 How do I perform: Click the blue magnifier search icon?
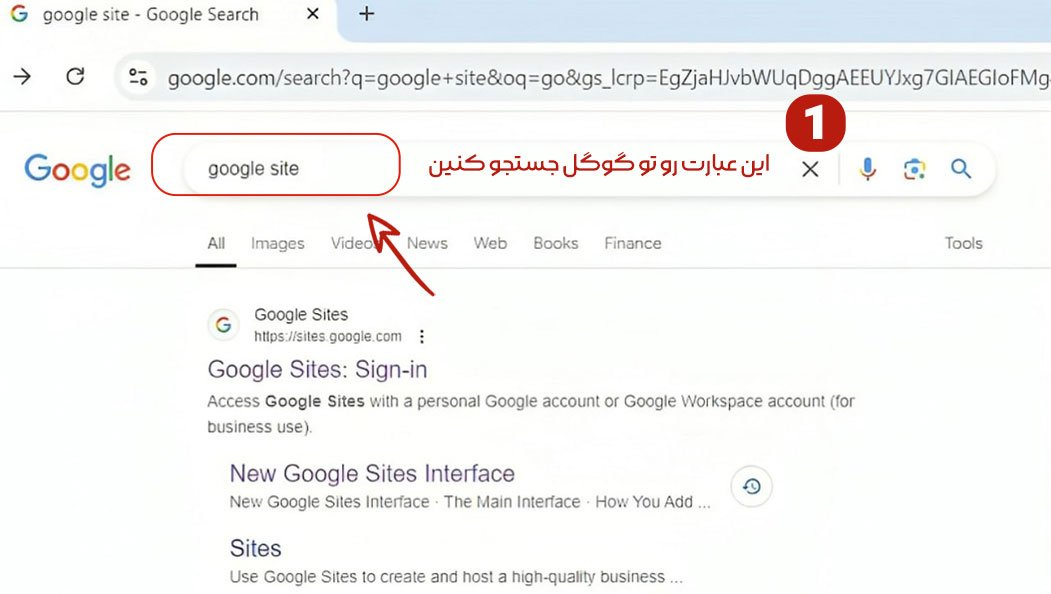[961, 169]
